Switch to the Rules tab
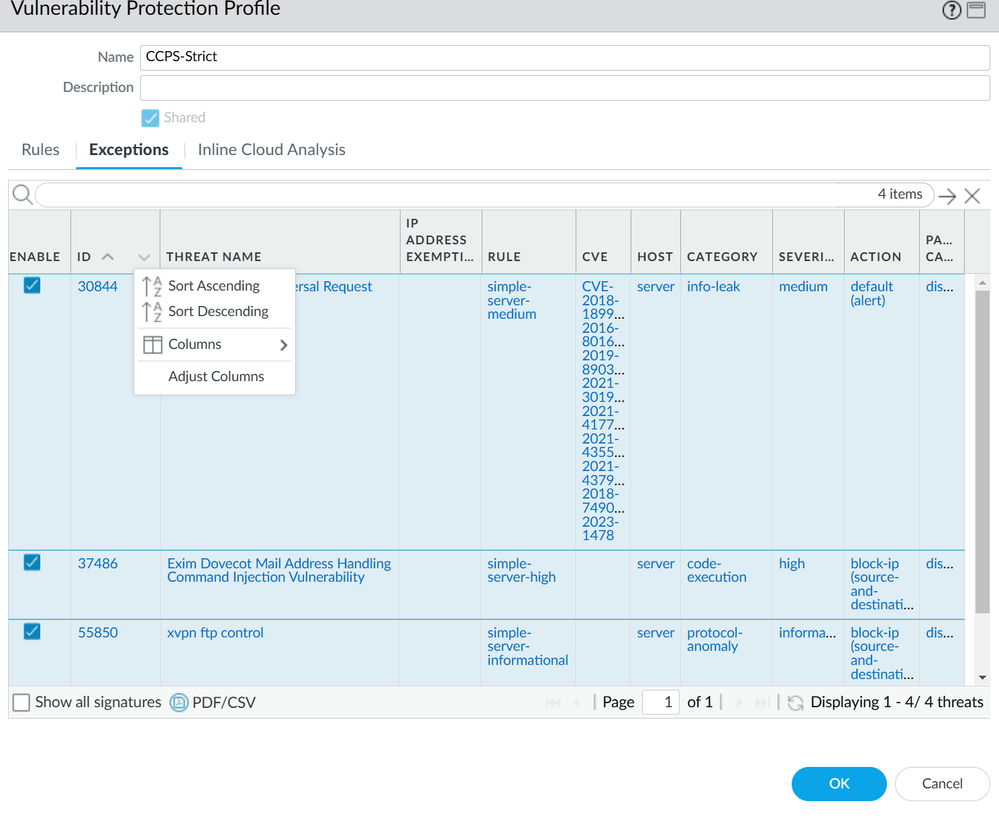 coord(40,150)
